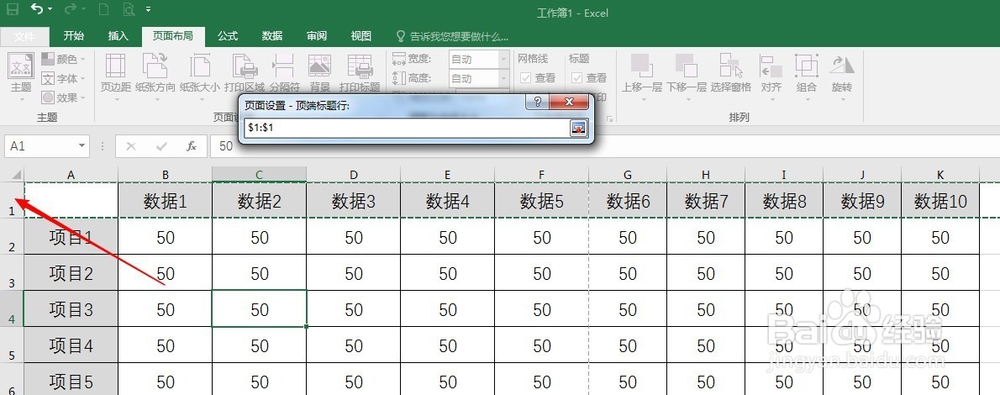
Task: Switch to the 数据 tab
Action: coord(272,36)
